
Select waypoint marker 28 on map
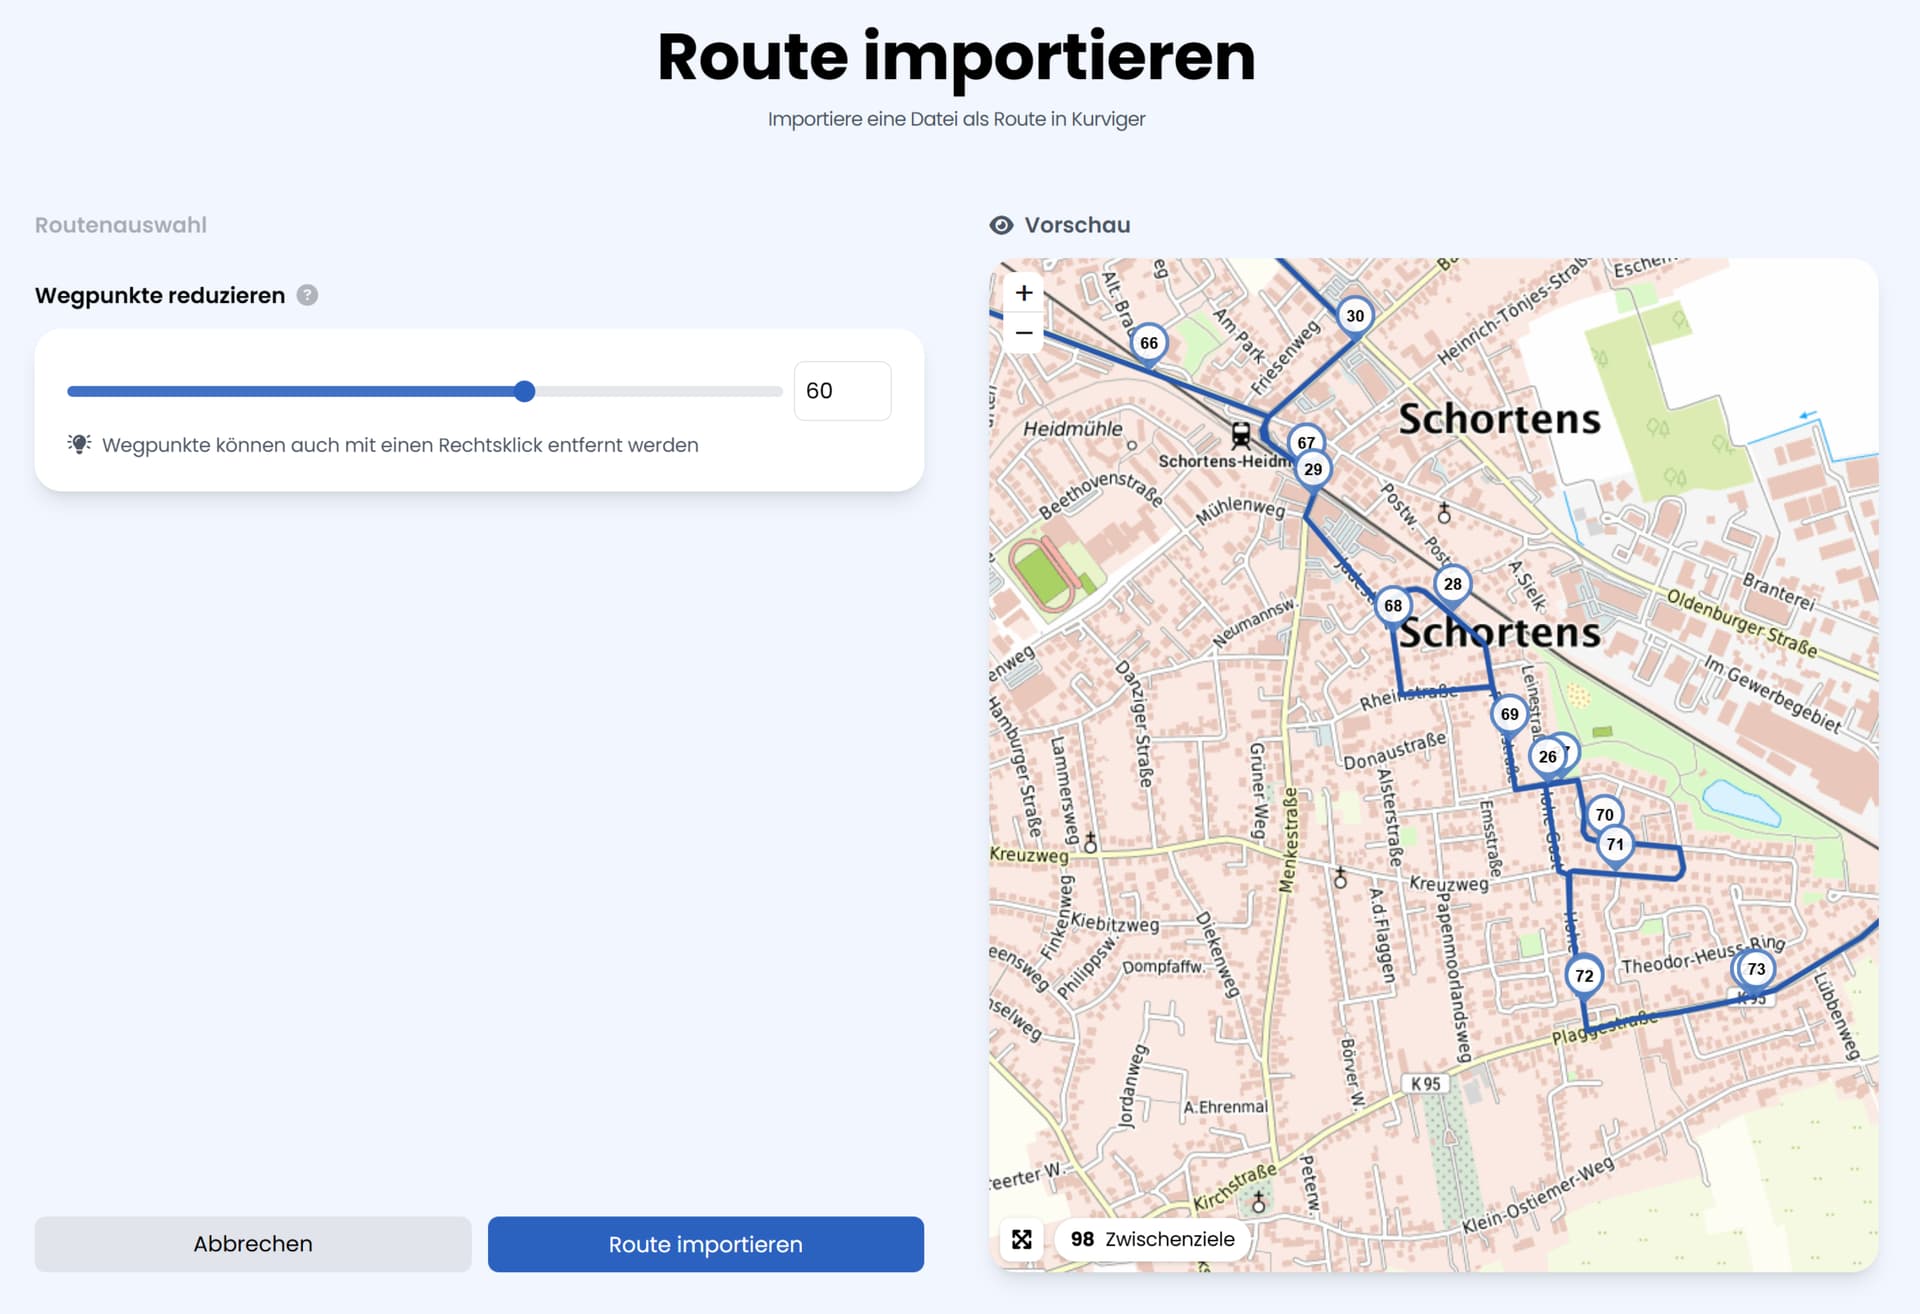coord(1453,583)
